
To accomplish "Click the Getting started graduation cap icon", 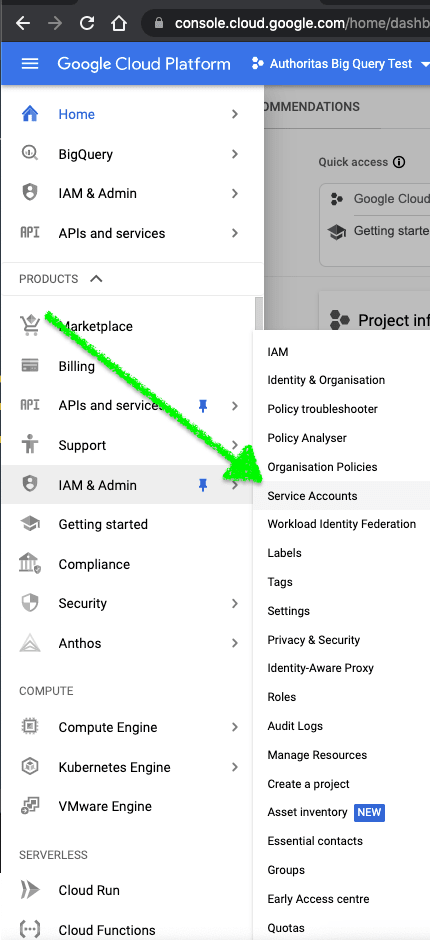I will [29, 524].
